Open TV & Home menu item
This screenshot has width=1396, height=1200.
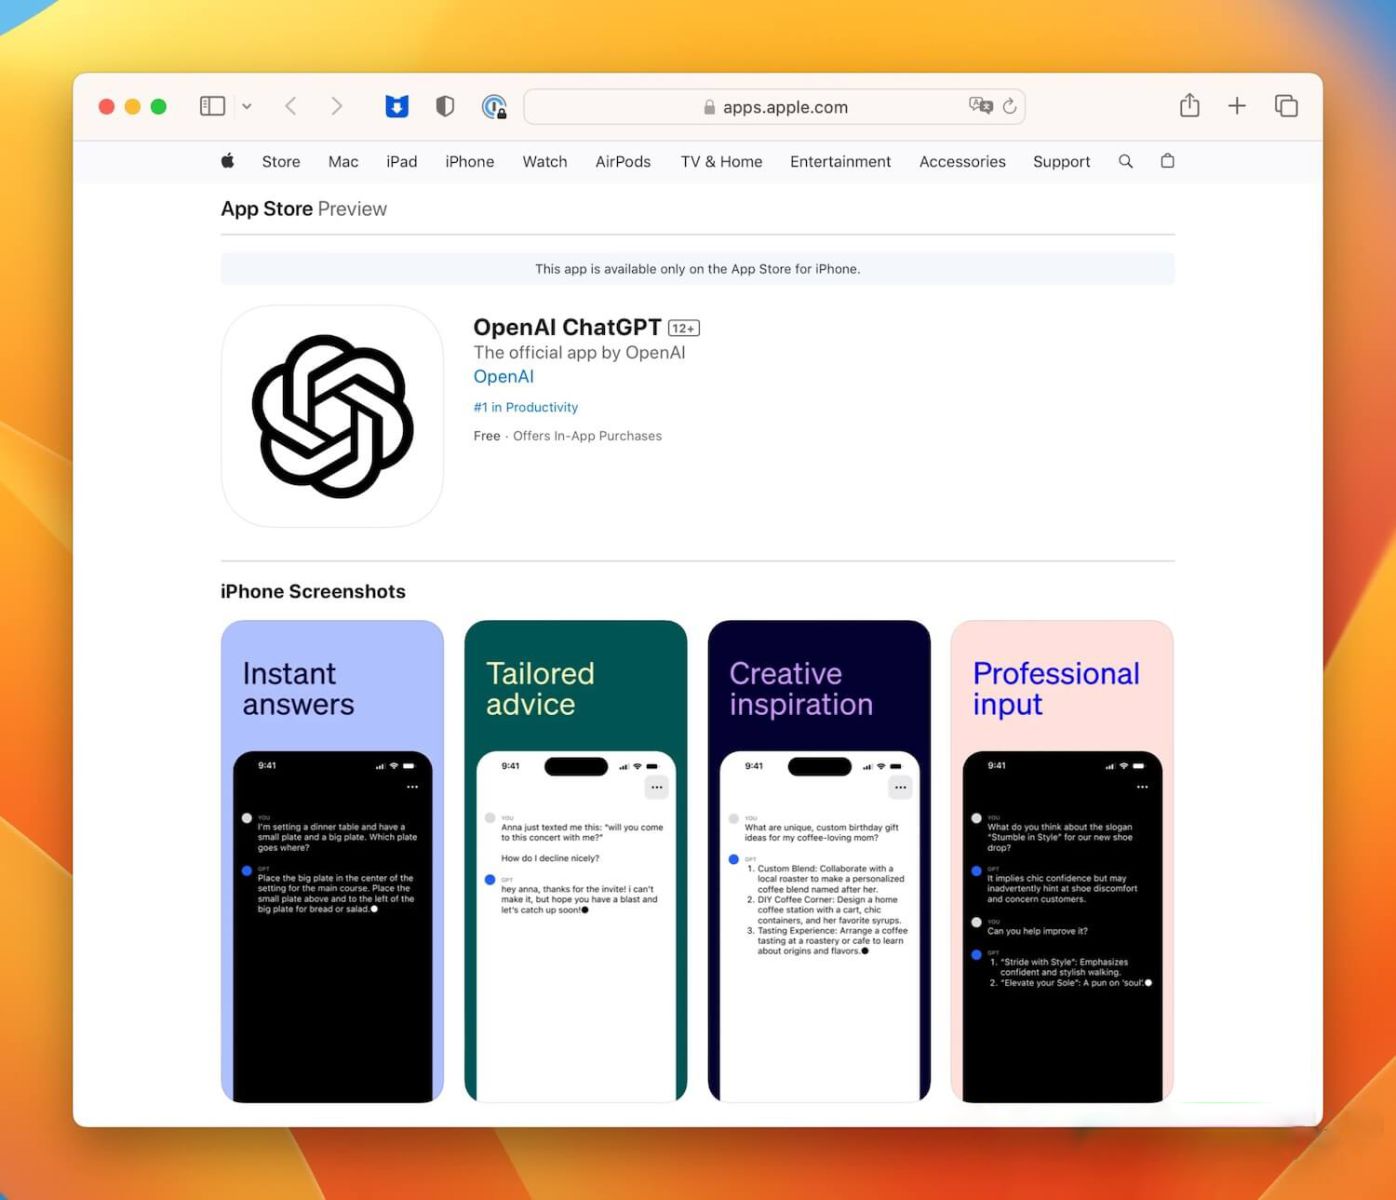tap(721, 162)
